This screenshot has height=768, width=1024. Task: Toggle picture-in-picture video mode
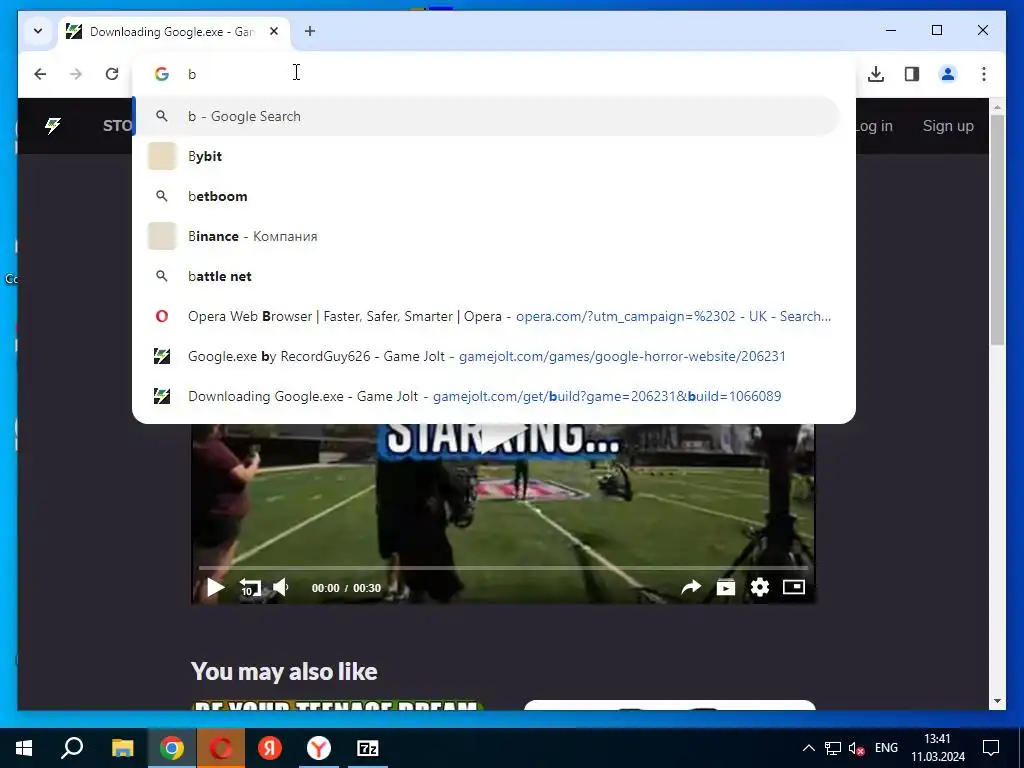793,588
